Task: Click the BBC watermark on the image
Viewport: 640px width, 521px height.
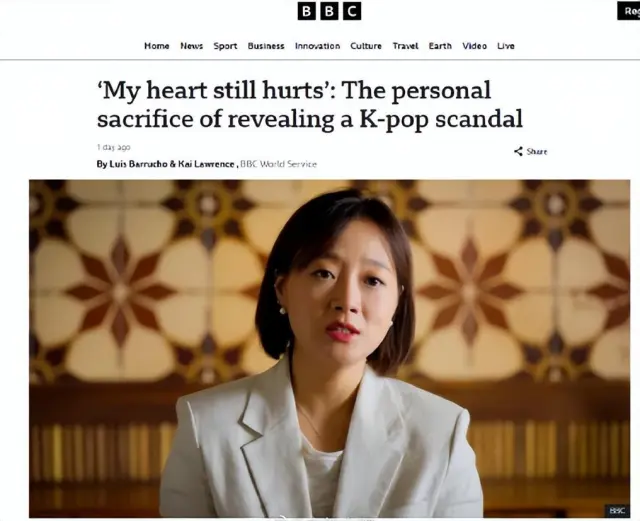Action: (x=617, y=510)
